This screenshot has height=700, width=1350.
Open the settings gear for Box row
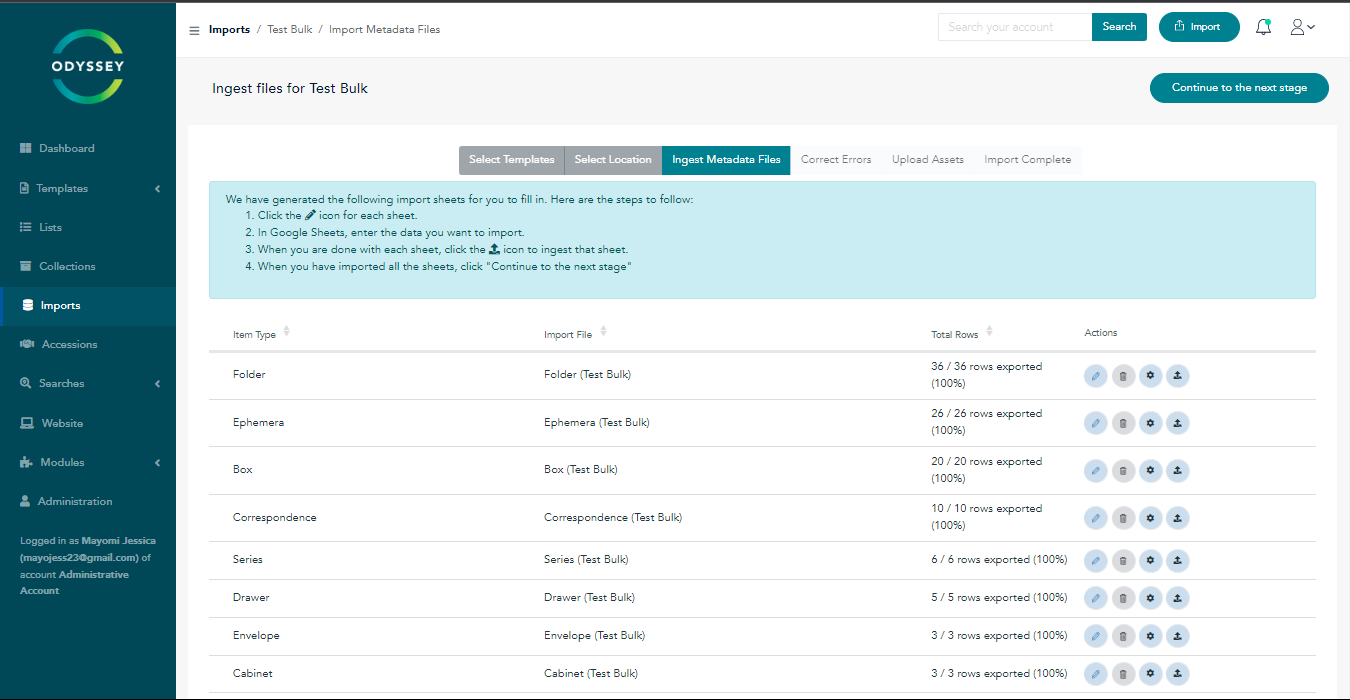pyautogui.click(x=1150, y=470)
